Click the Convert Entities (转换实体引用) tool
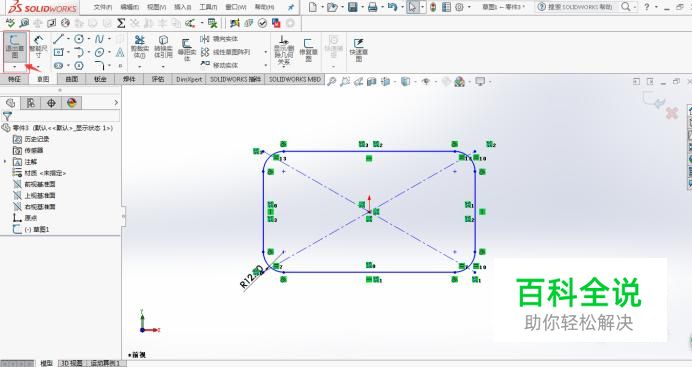692x367 pixels. tap(163, 47)
